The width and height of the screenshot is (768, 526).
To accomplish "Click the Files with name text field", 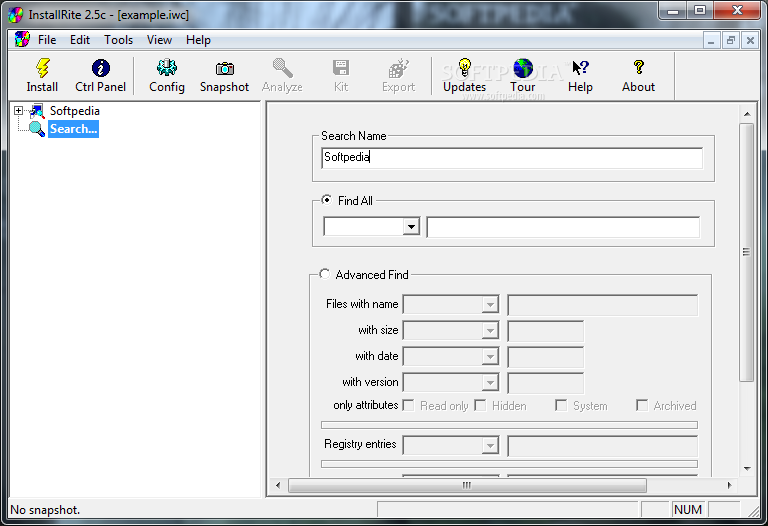I will pyautogui.click(x=602, y=305).
